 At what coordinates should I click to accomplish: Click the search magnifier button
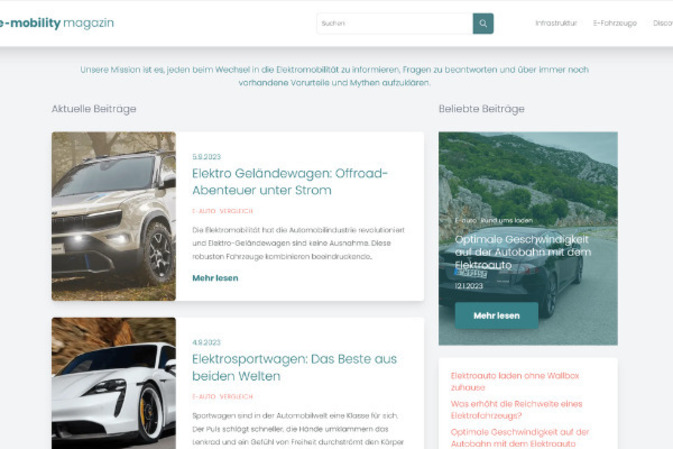click(483, 23)
